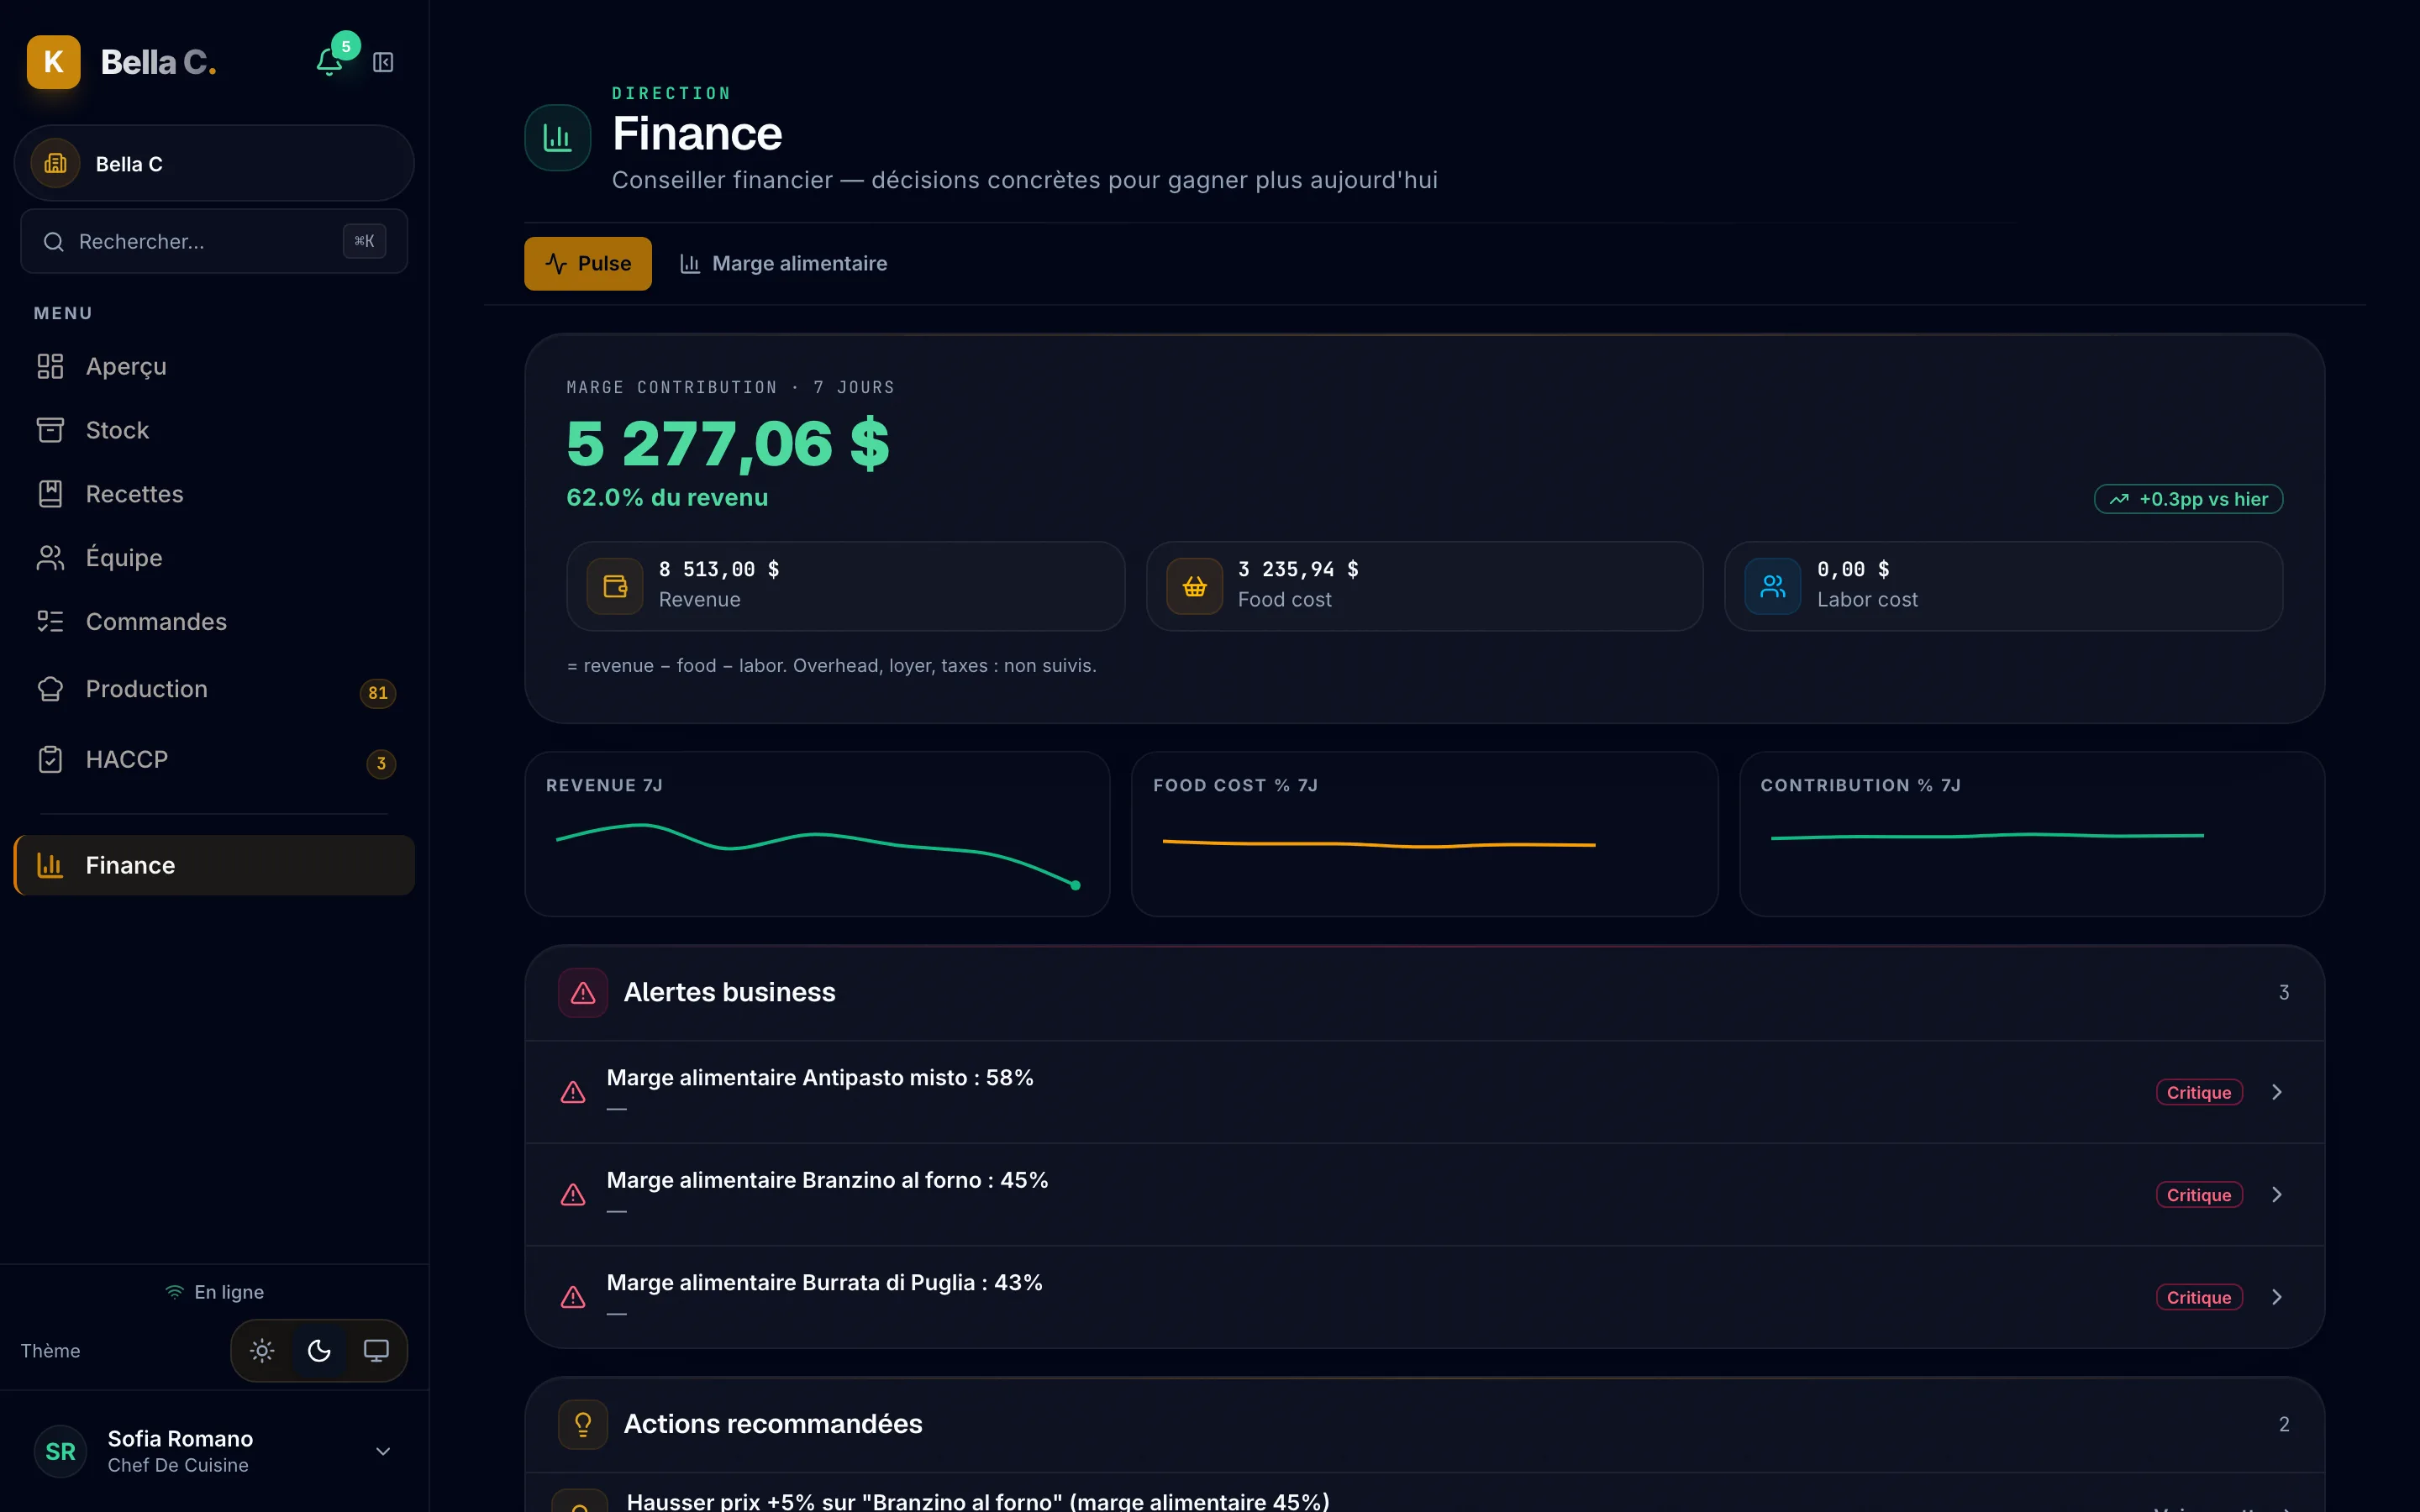
Task: Click the HACCP 3 count badge
Action: pos(381,764)
